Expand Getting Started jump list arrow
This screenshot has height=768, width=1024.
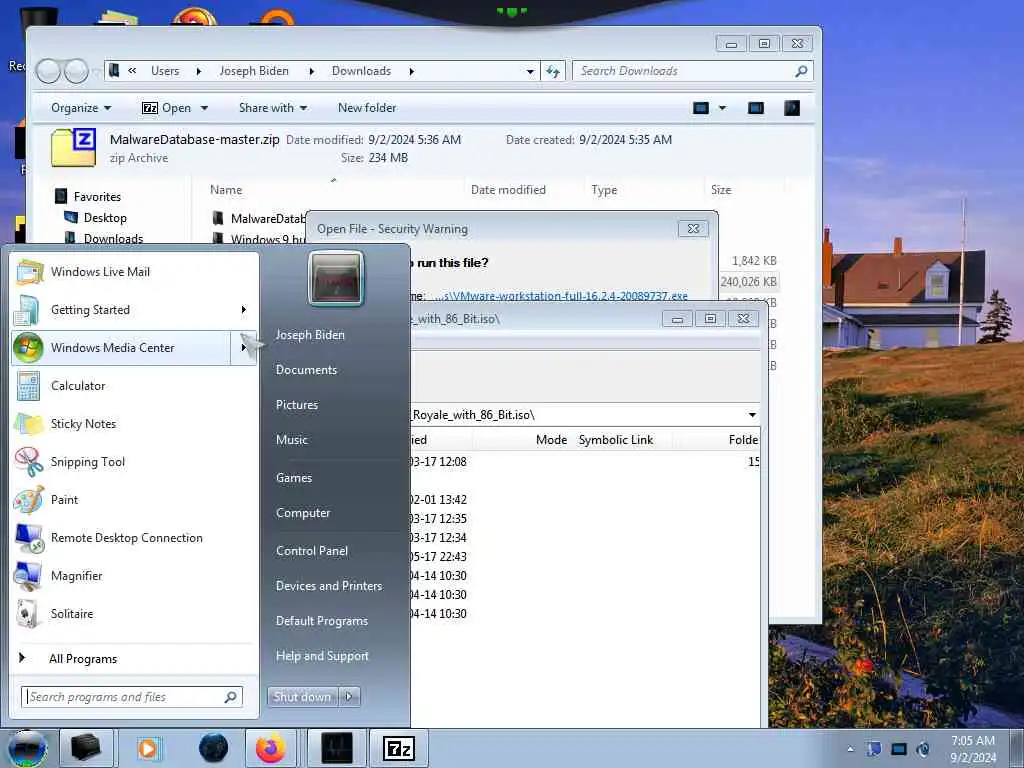click(x=244, y=310)
